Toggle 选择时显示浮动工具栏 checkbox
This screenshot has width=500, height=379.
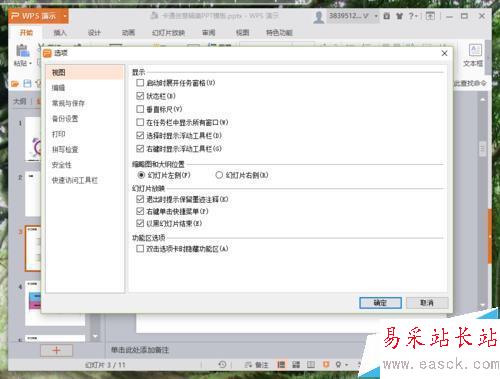(140, 136)
